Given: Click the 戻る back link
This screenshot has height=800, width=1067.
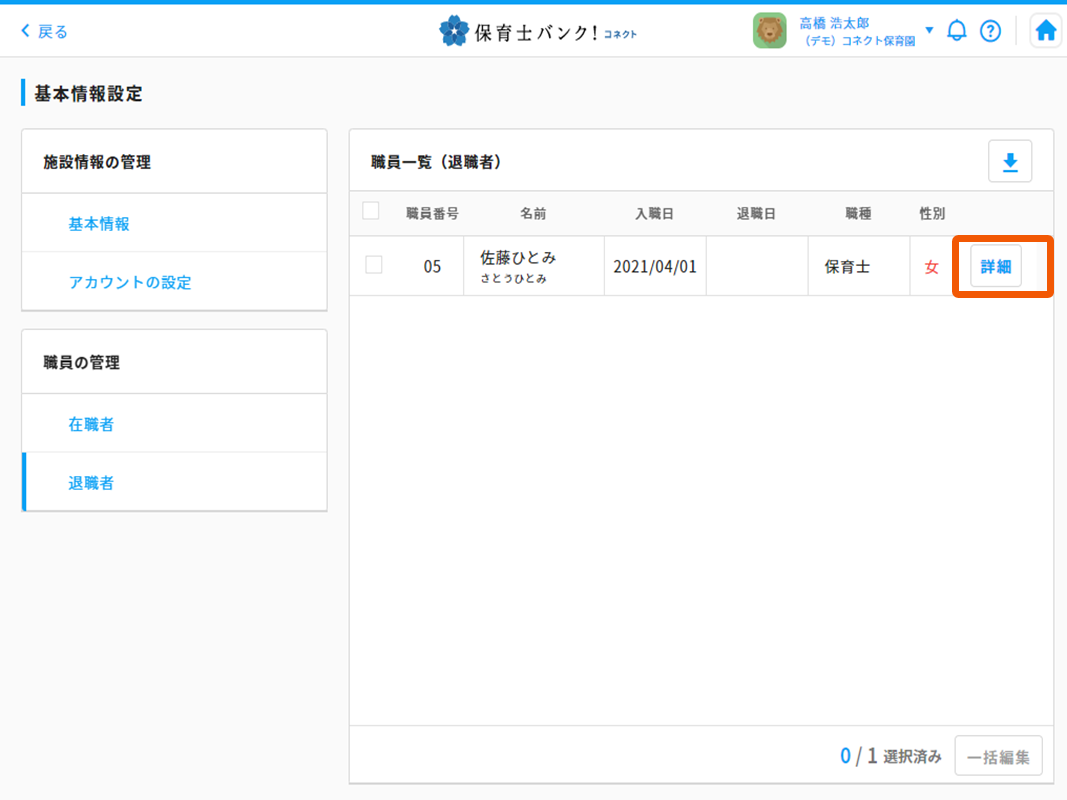Looking at the screenshot, I should [x=53, y=32].
